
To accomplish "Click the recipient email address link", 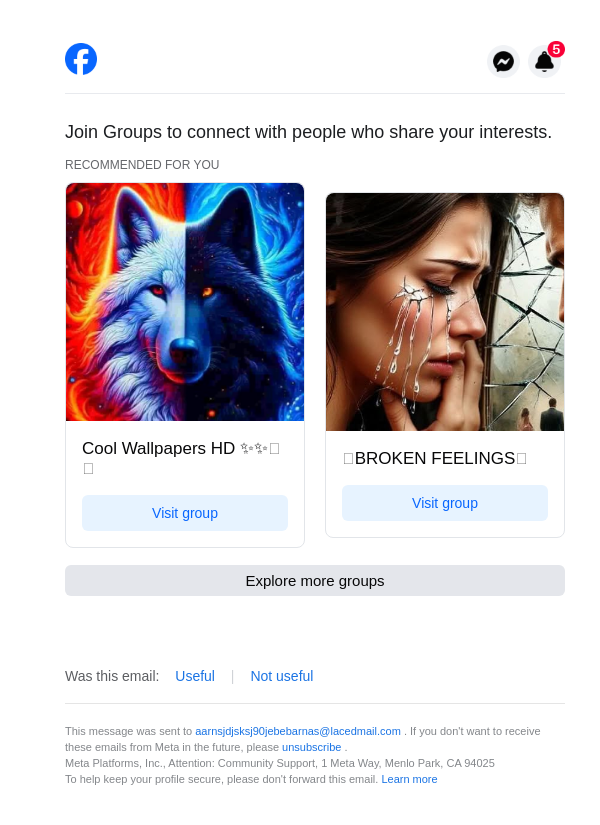I will click(298, 731).
